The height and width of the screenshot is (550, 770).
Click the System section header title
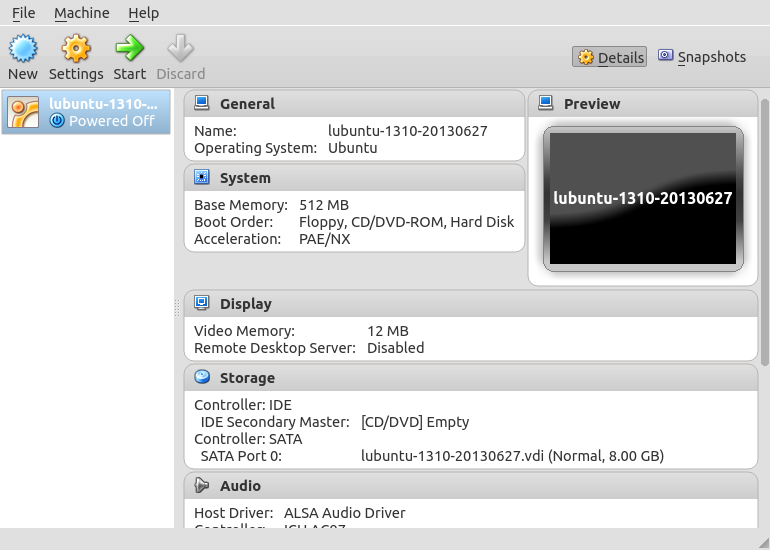[x=245, y=178]
